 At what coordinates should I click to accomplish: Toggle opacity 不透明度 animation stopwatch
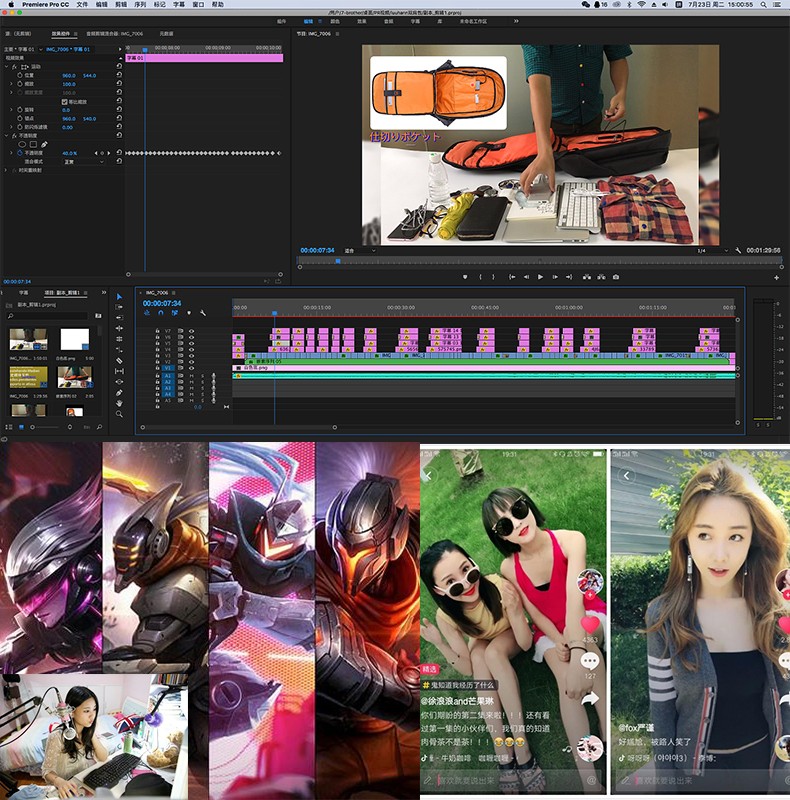20,153
